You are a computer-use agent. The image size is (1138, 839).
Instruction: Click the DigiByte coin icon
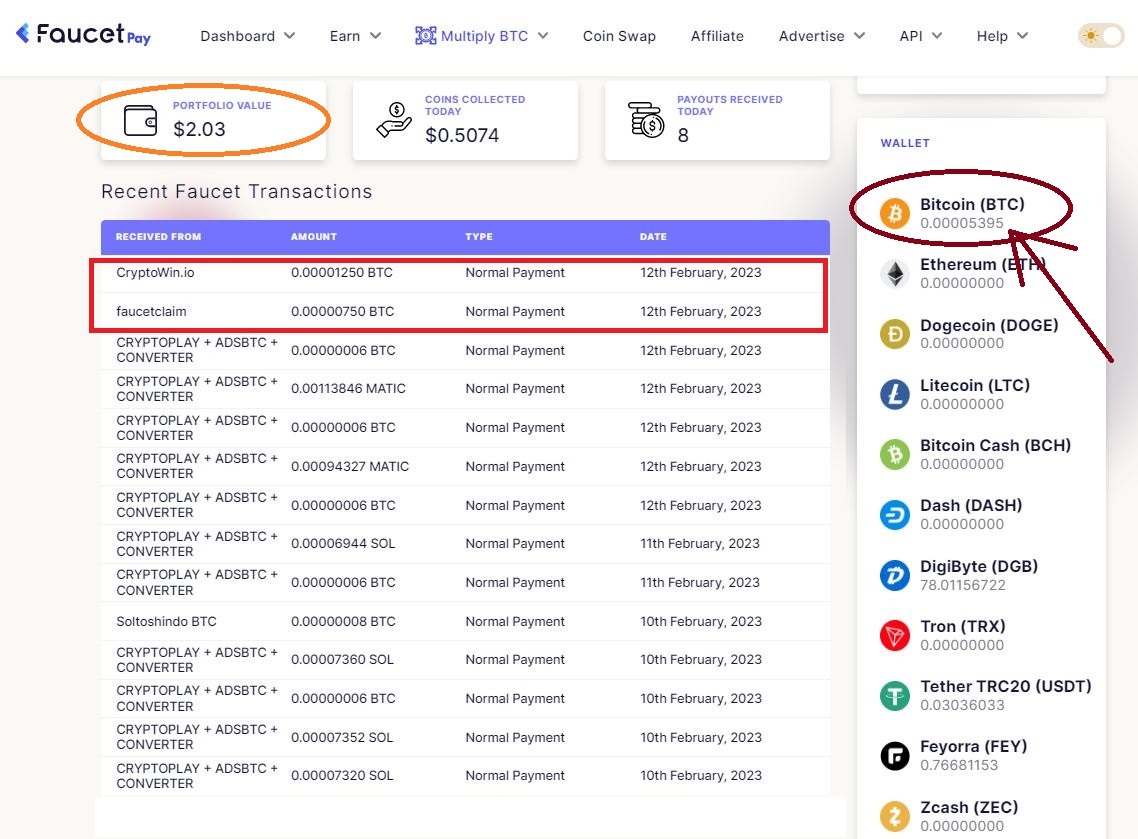click(x=895, y=576)
